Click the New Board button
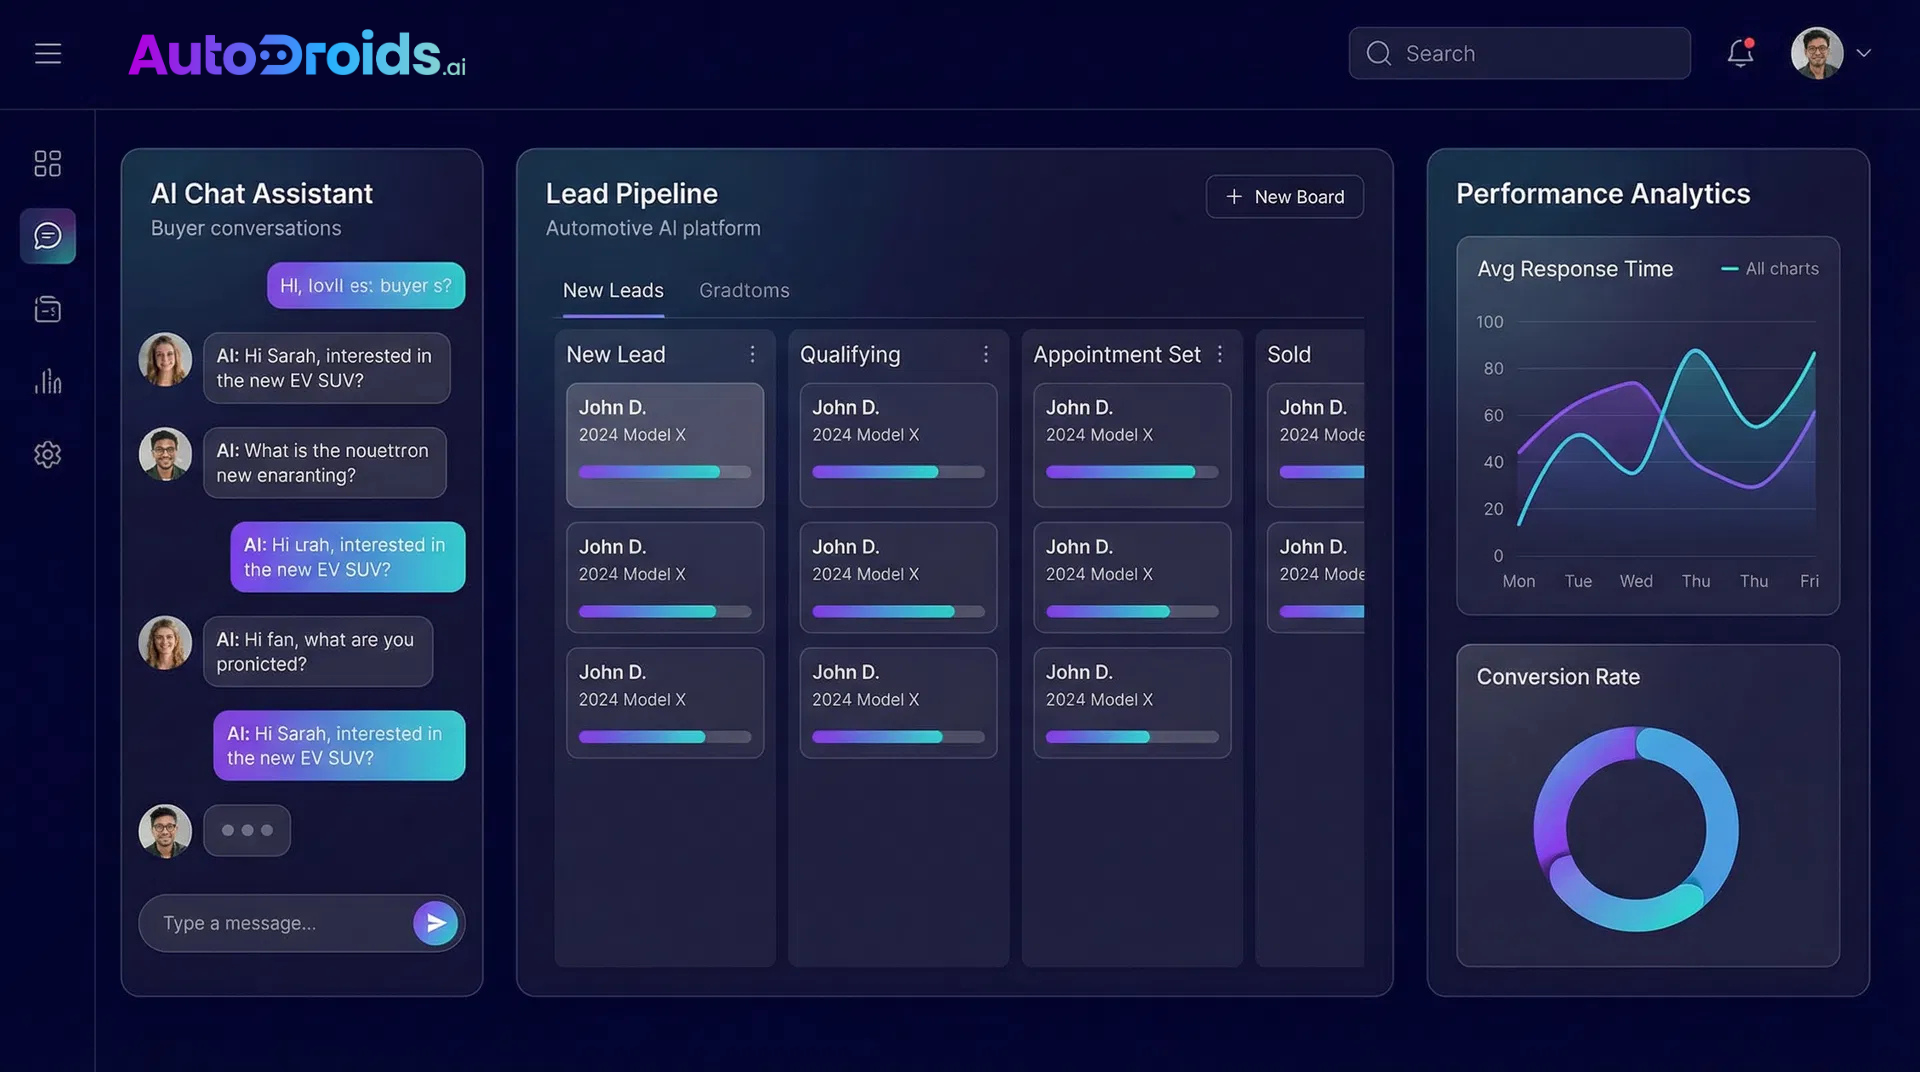Screen dimensions: 1920x1072 point(1284,196)
